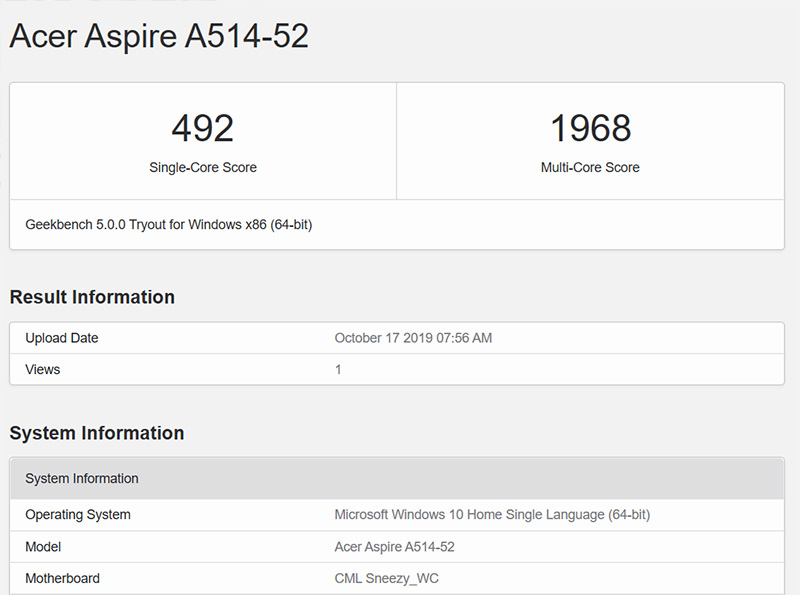Click the 1968 multi-core score number
Image resolution: width=800 pixels, height=595 pixels.
pyautogui.click(x=590, y=128)
